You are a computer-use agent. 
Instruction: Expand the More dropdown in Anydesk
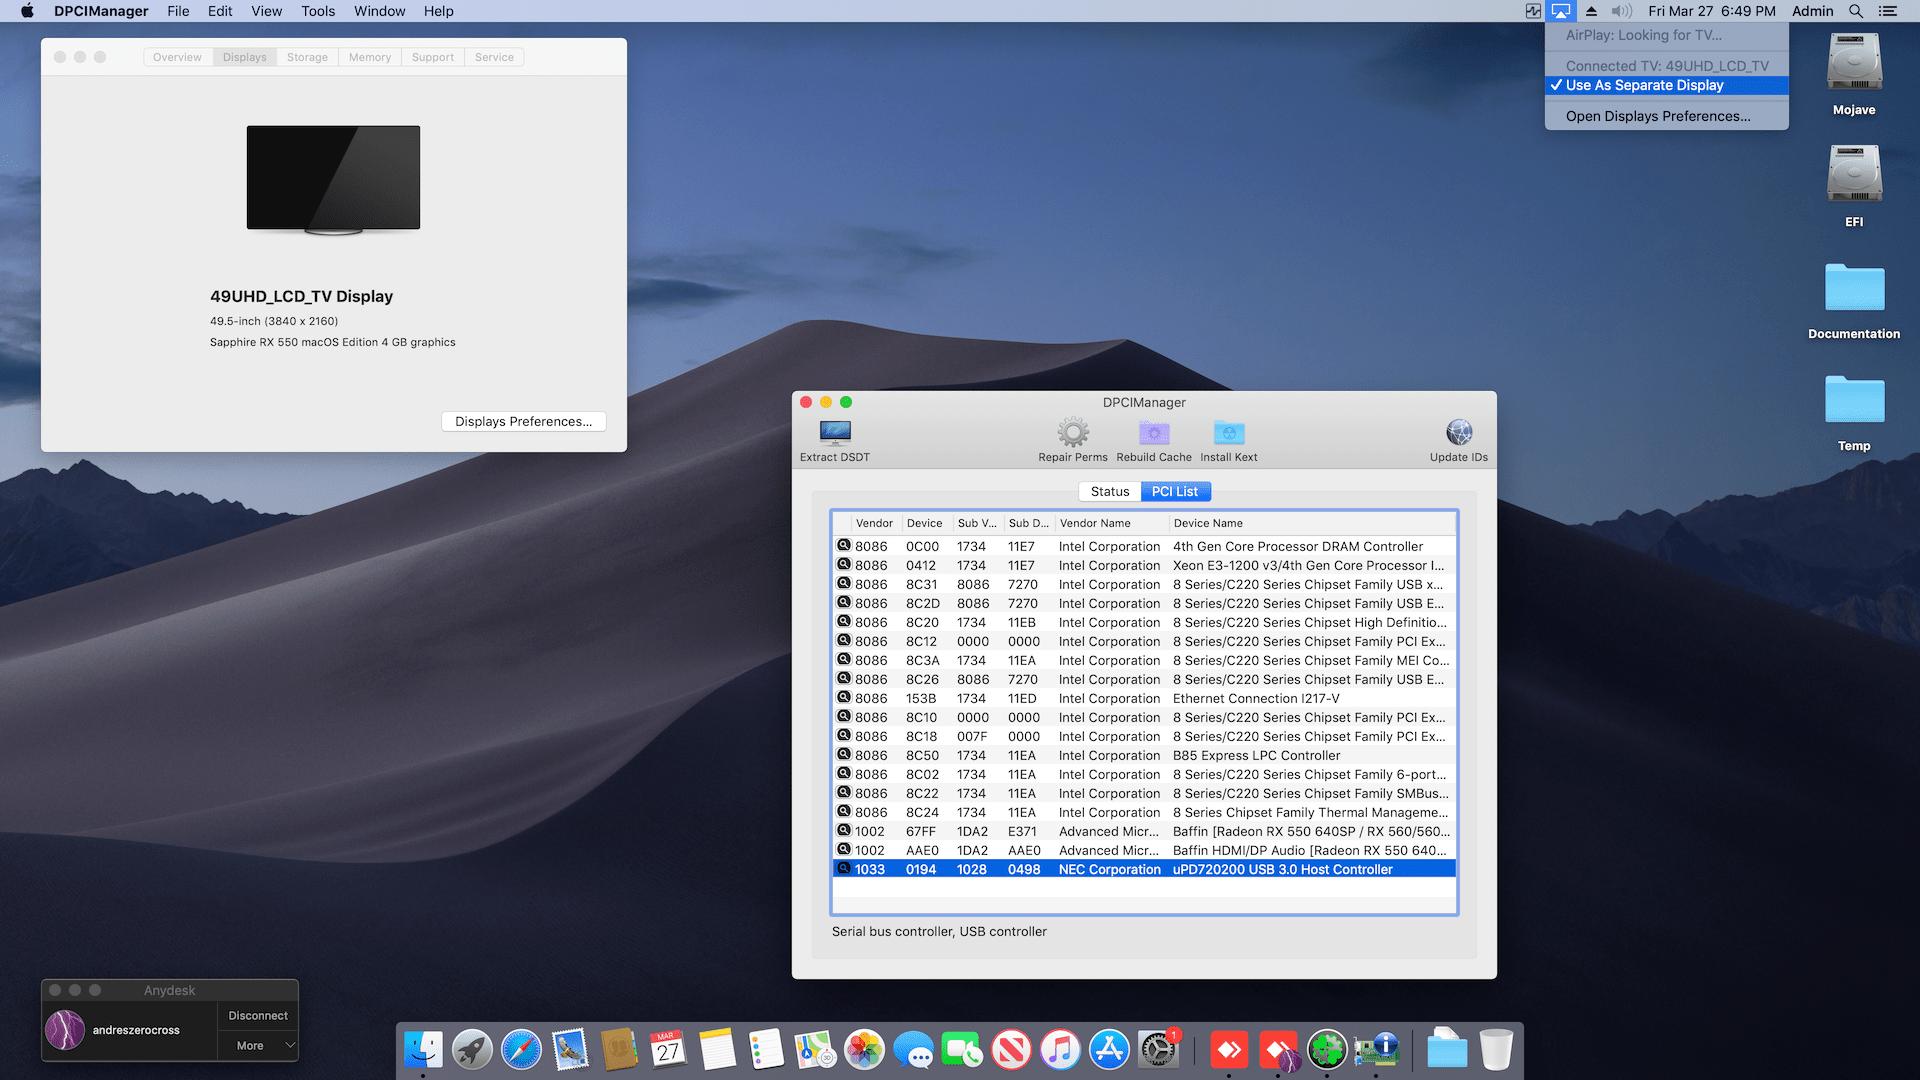tap(258, 1045)
